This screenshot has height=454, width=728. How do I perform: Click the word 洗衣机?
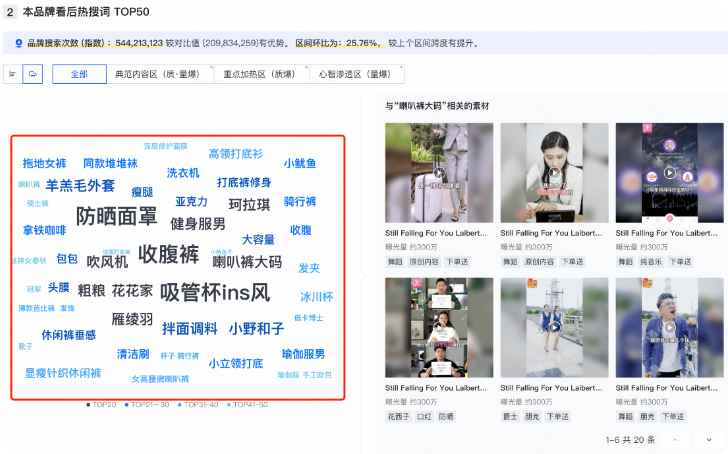(183, 173)
